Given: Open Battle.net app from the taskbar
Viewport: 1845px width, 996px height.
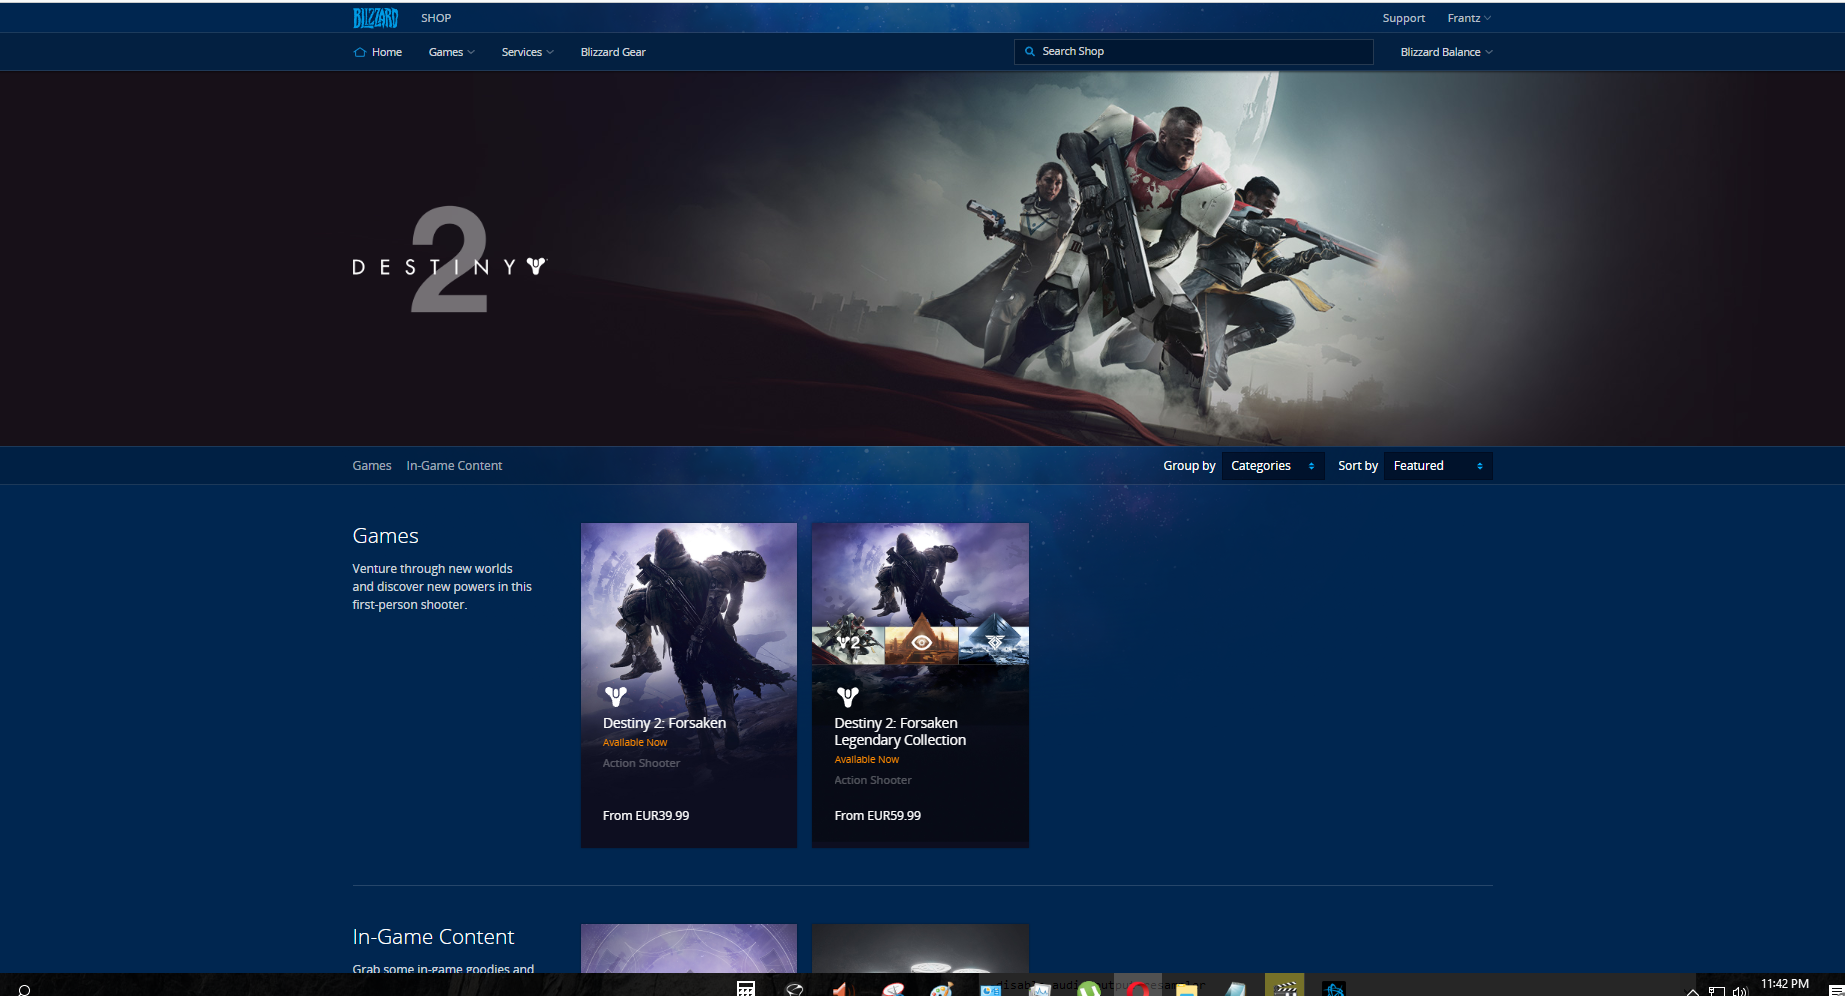Looking at the screenshot, I should (1333, 988).
